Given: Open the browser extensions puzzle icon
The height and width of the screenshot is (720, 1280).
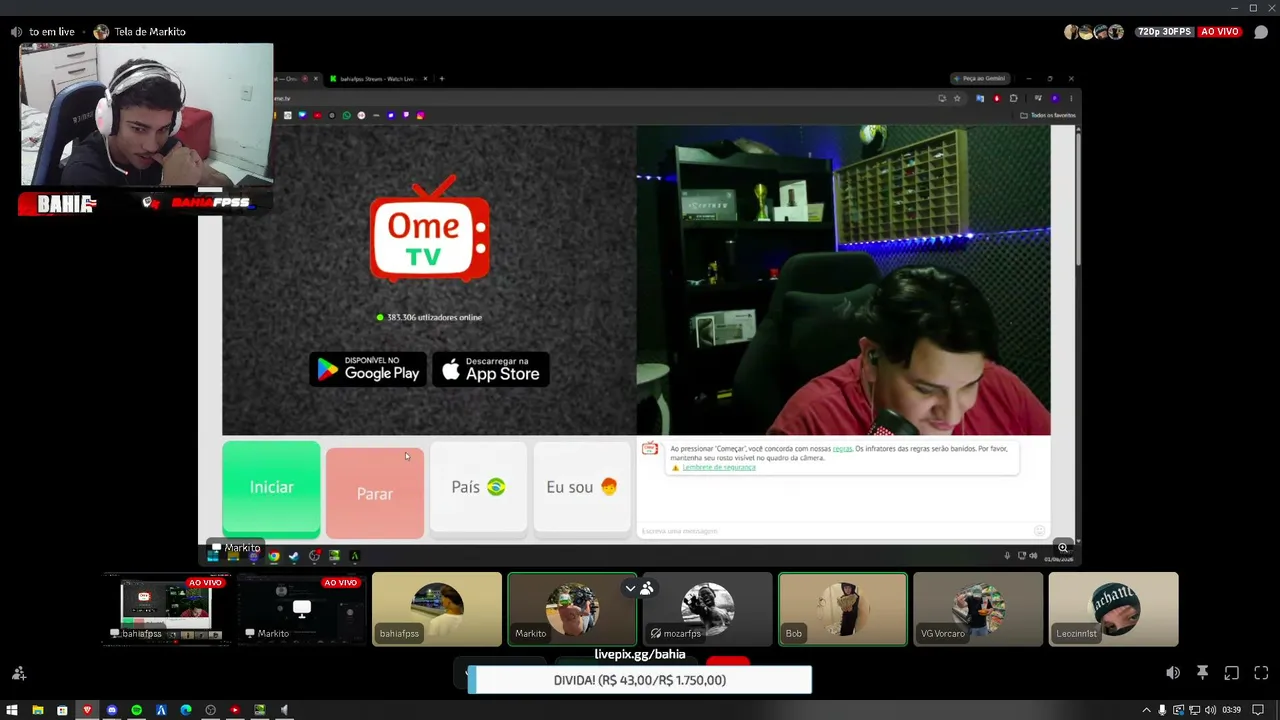Looking at the screenshot, I should point(1013,98).
